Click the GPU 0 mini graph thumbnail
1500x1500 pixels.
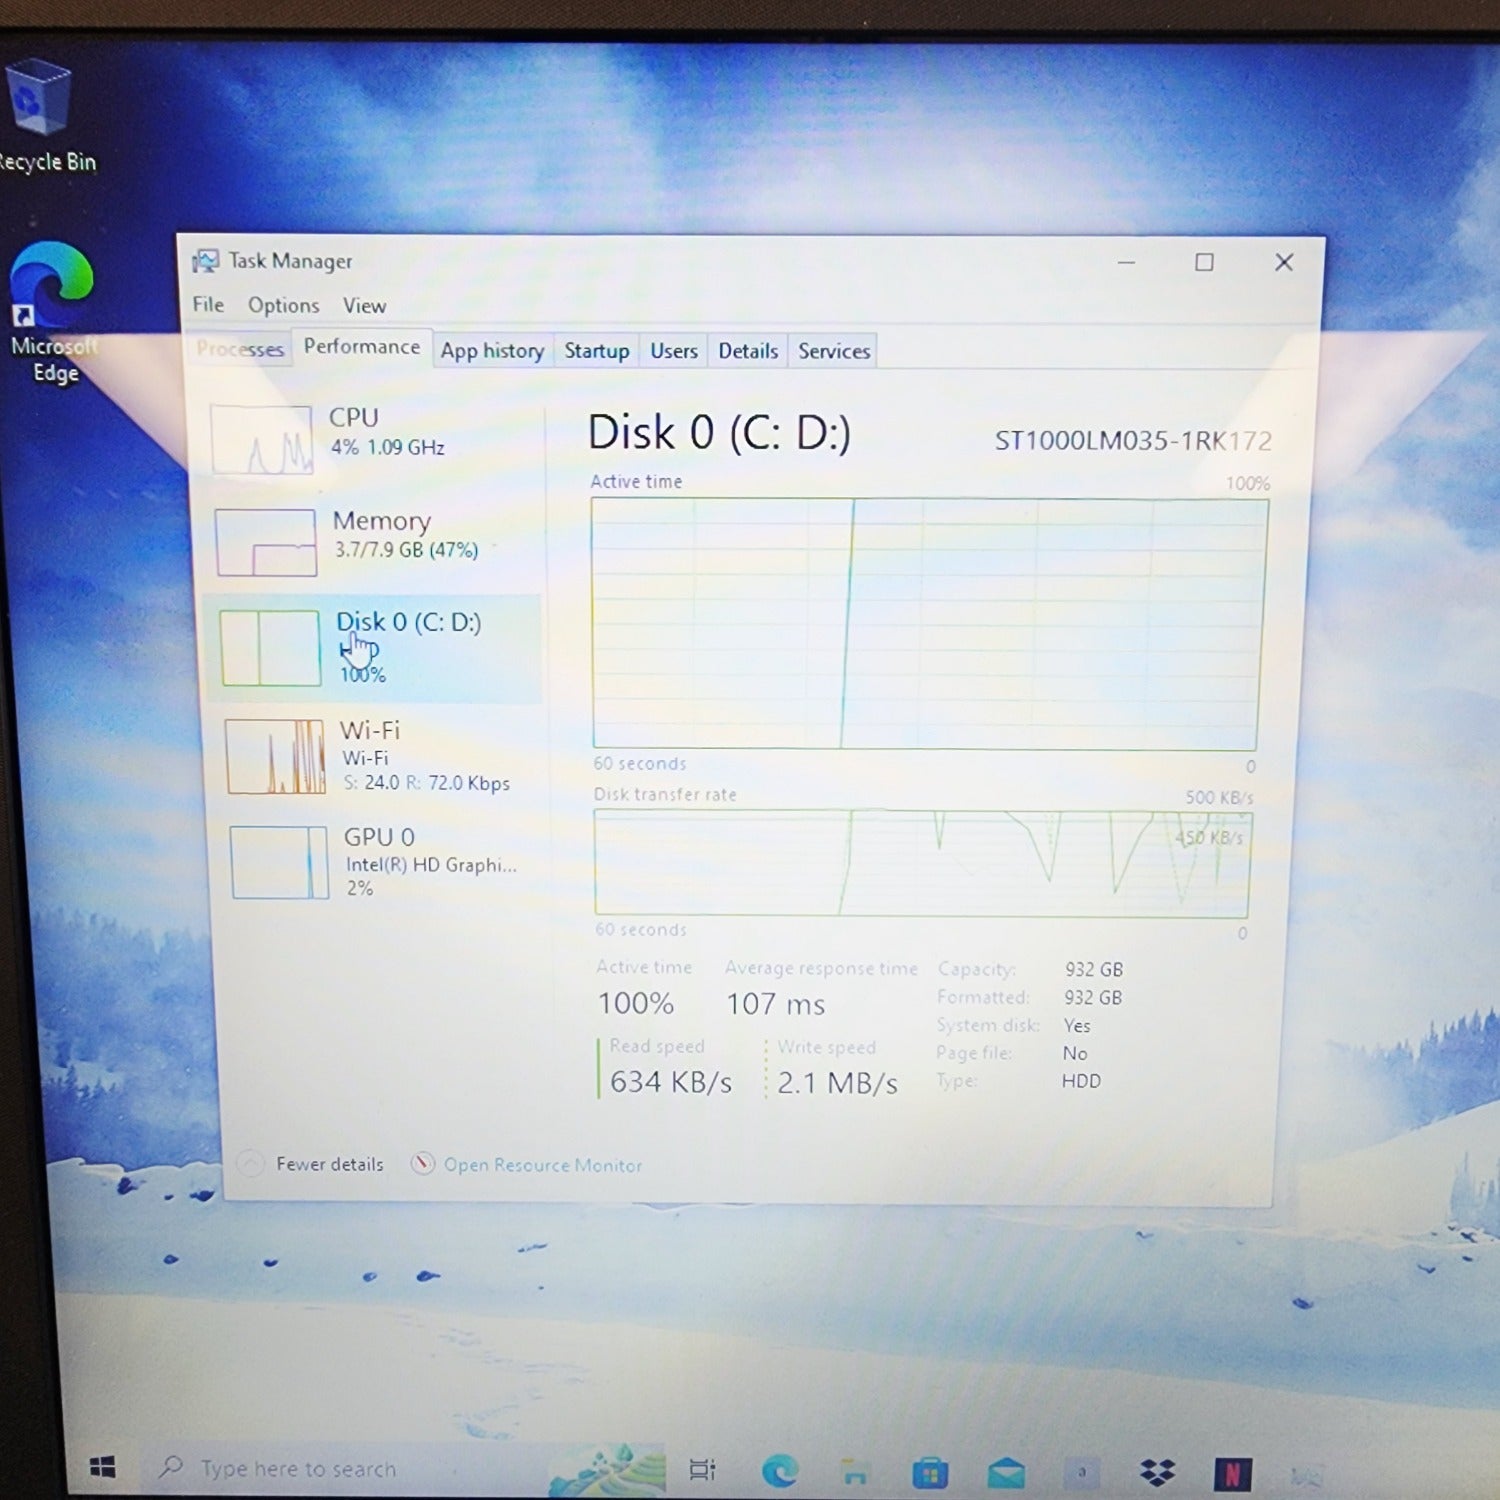click(279, 862)
